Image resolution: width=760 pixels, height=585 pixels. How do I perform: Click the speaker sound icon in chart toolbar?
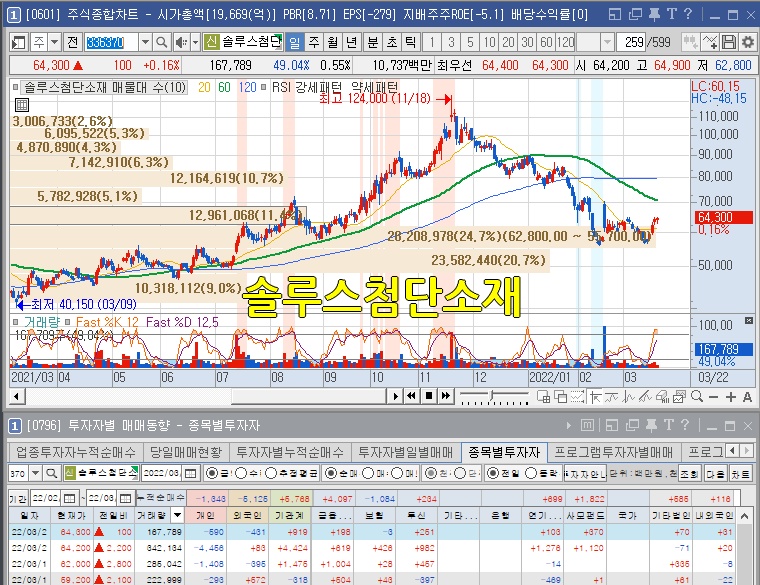(181, 43)
